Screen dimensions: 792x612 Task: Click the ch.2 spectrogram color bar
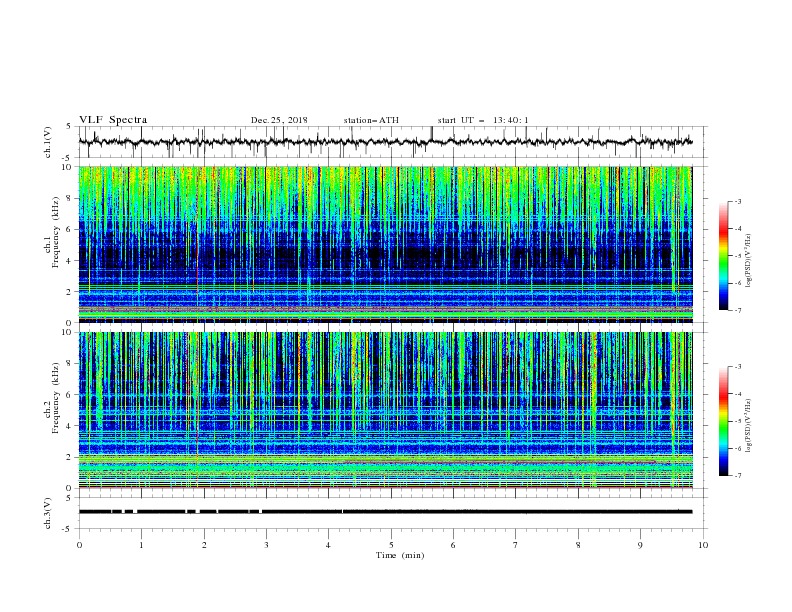(723, 421)
